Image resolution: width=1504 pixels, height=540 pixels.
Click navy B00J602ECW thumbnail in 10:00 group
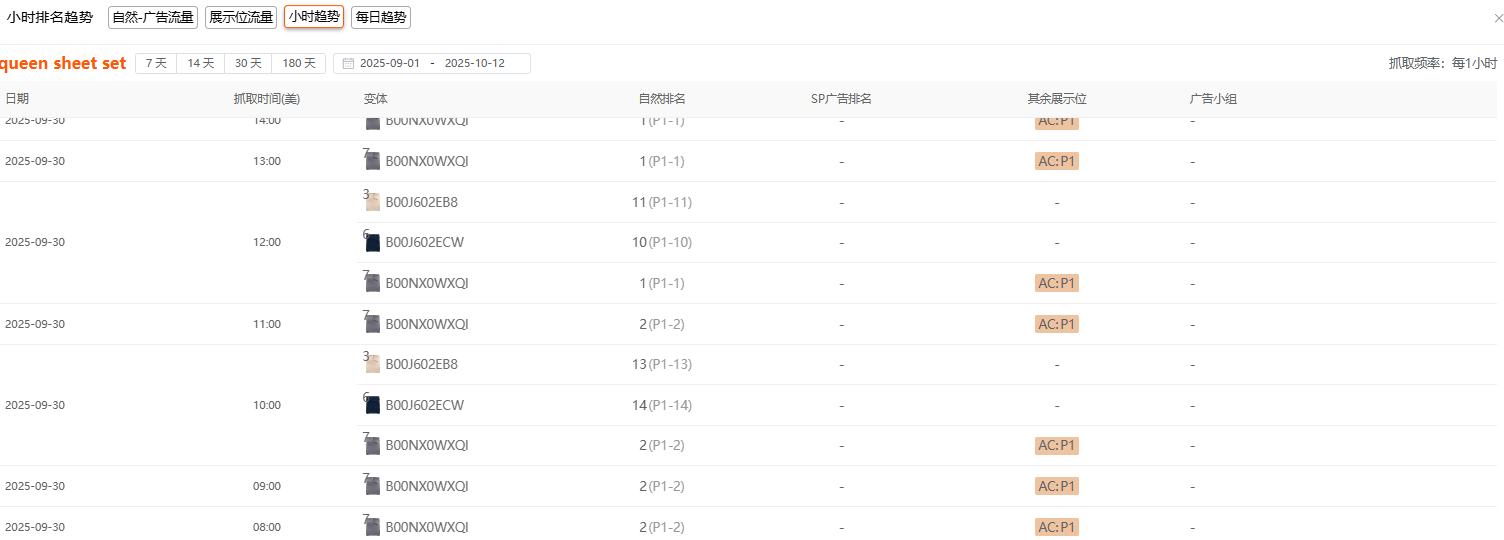[x=373, y=405]
